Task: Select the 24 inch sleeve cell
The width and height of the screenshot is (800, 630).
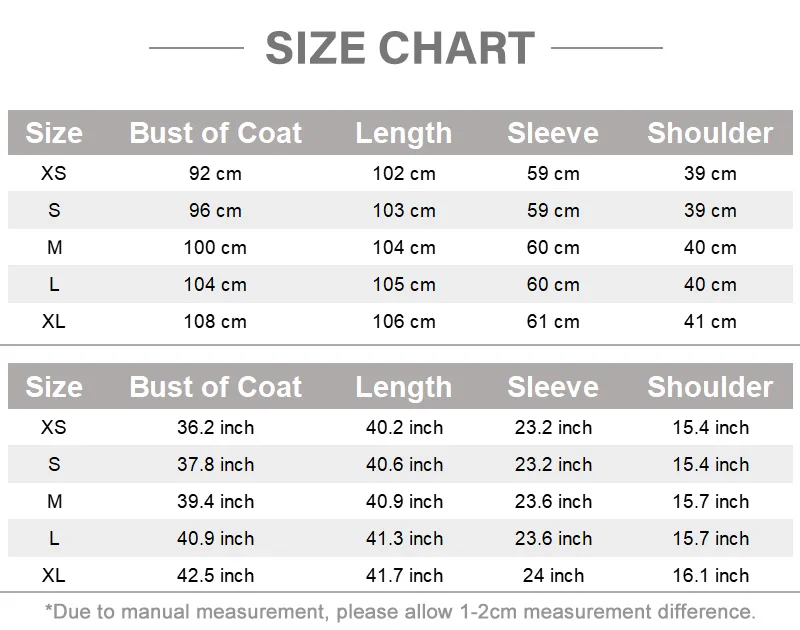Action: pyautogui.click(x=553, y=576)
